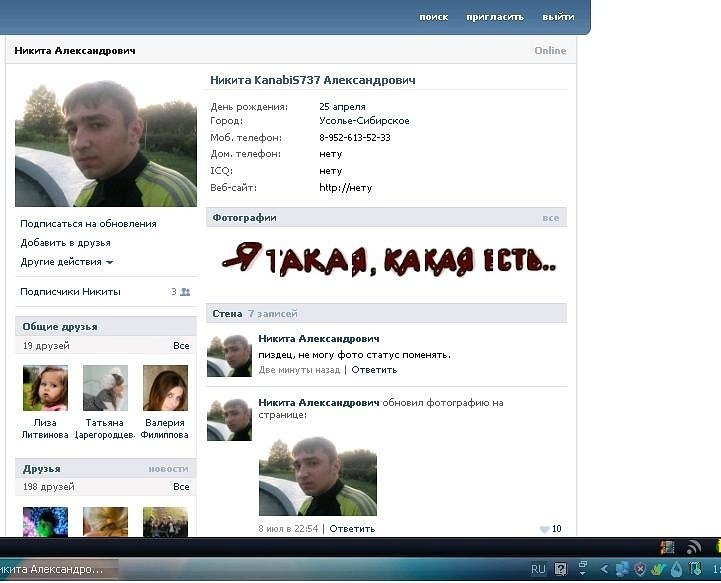Show all 198 friends via "Все" link
721x583 pixels.
tap(180, 487)
